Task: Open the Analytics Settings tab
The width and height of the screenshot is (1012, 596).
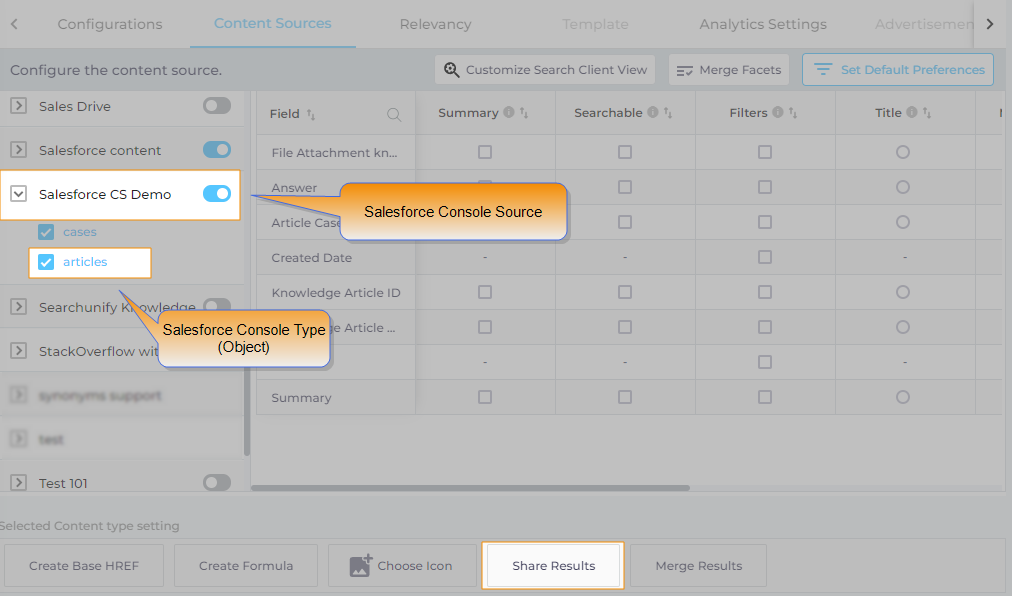Action: point(763,24)
